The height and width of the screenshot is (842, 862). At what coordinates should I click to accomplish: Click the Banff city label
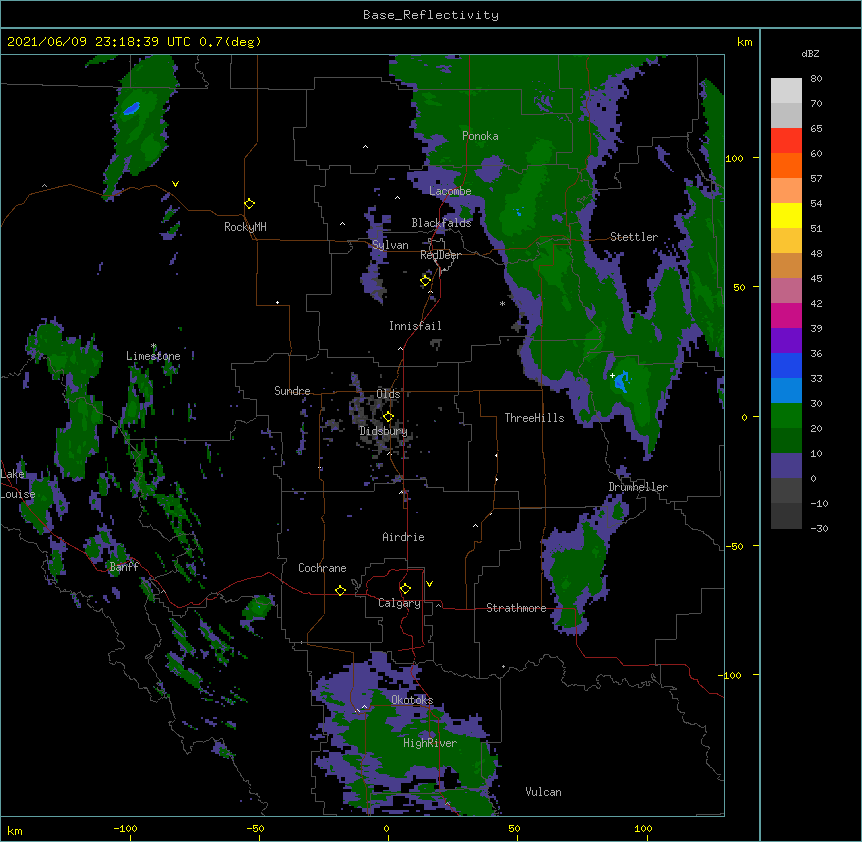click(124, 567)
